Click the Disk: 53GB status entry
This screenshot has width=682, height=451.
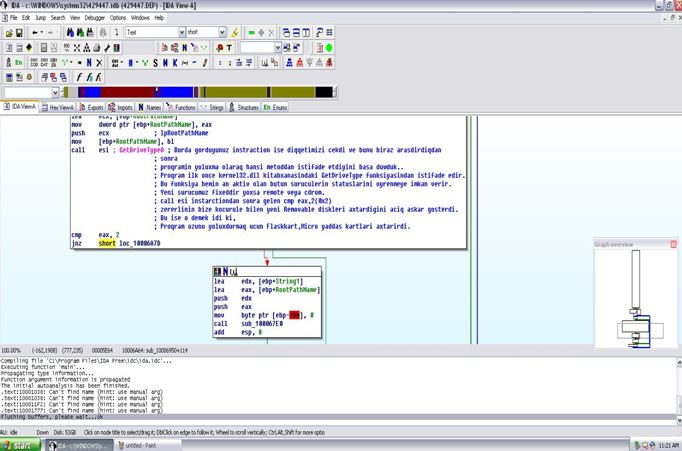click(x=65, y=433)
